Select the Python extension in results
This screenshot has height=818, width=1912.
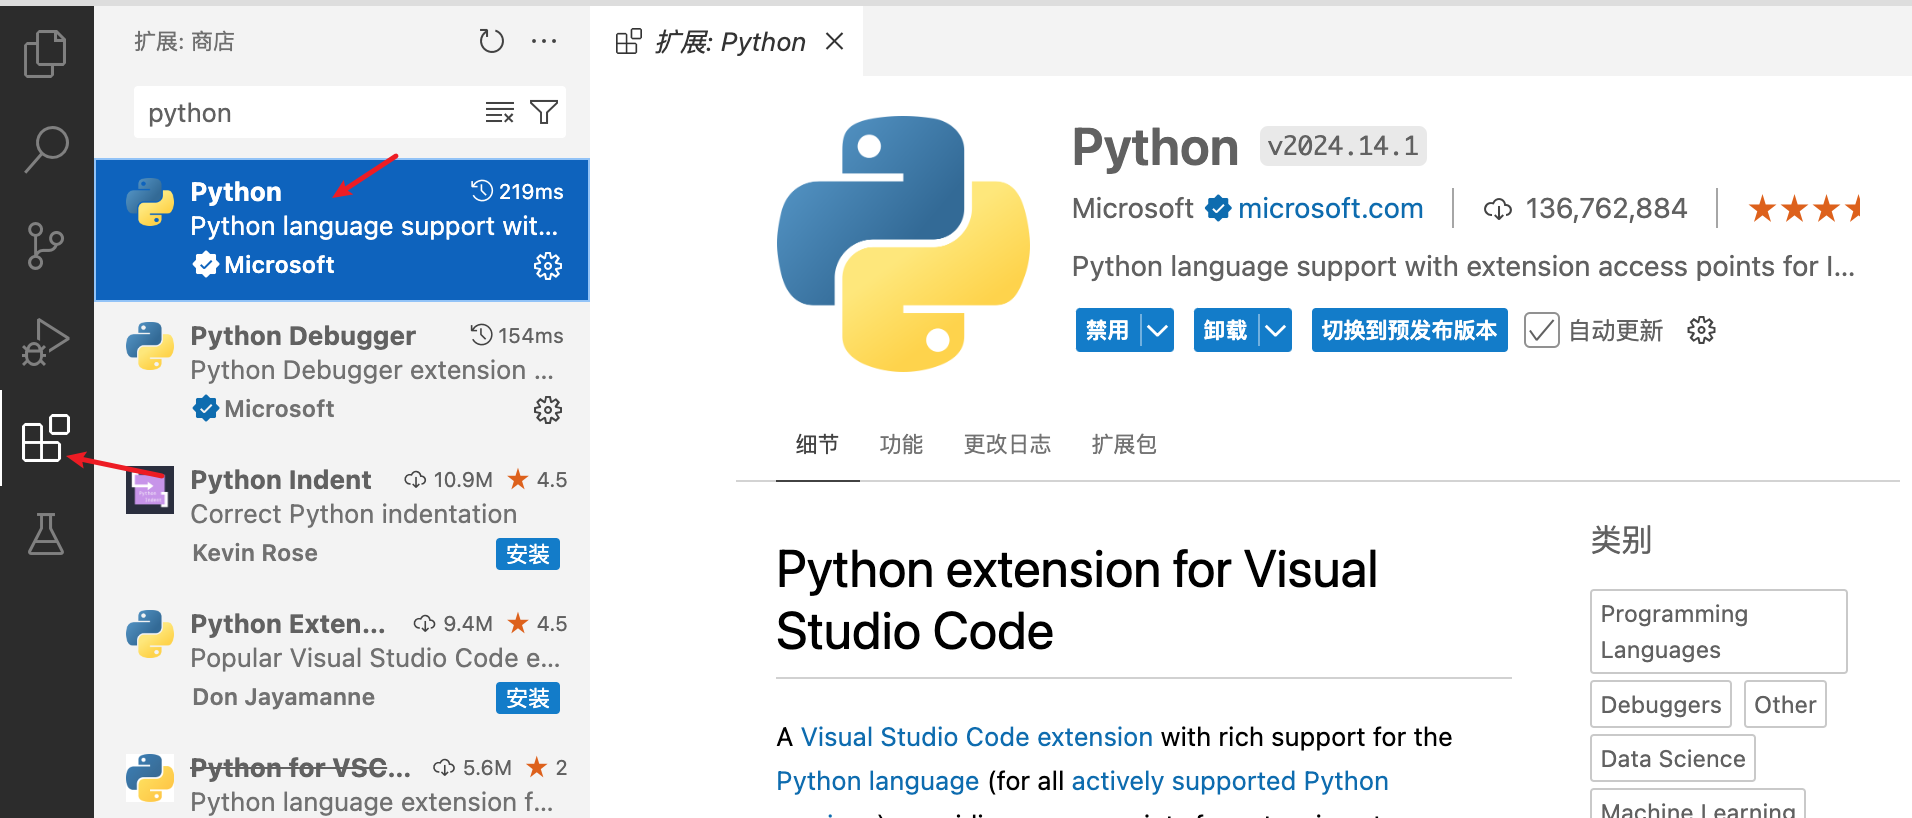point(342,229)
